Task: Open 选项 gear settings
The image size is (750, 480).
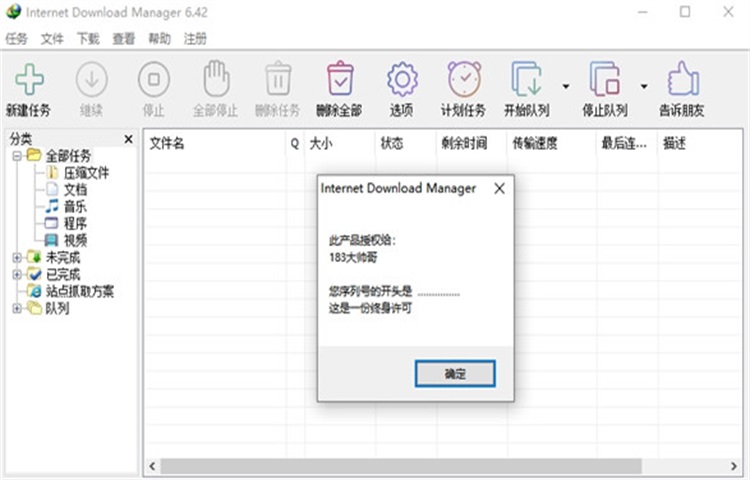Action: pos(402,79)
